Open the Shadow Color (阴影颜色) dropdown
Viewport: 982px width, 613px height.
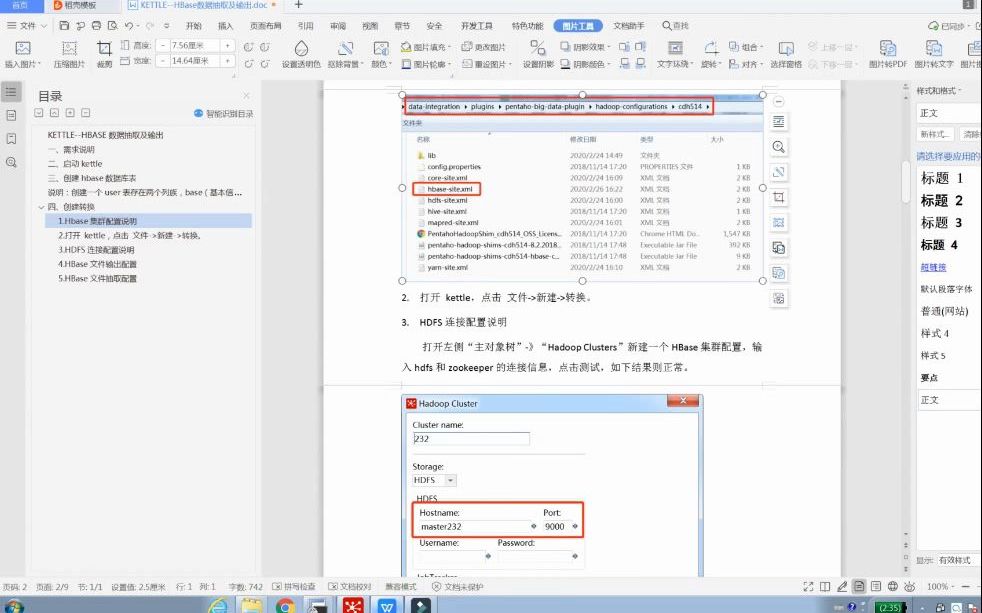pyautogui.click(x=586, y=64)
